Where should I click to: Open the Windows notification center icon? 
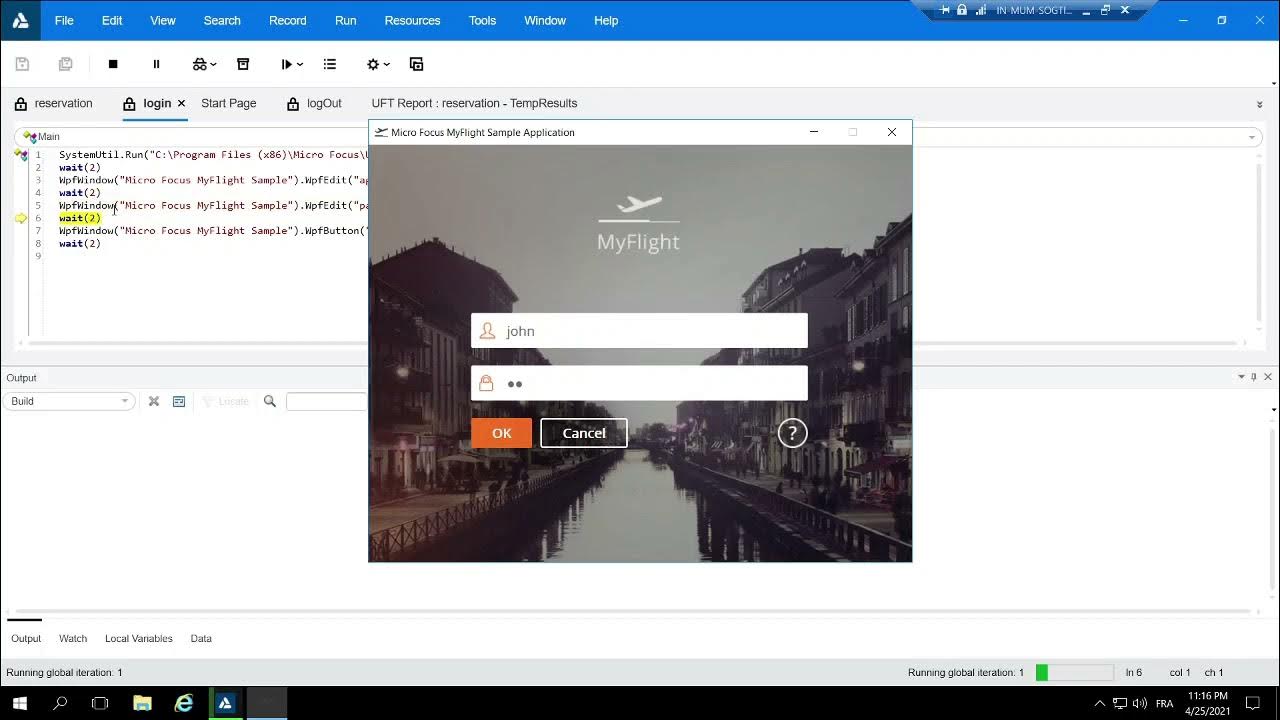pos(1252,703)
